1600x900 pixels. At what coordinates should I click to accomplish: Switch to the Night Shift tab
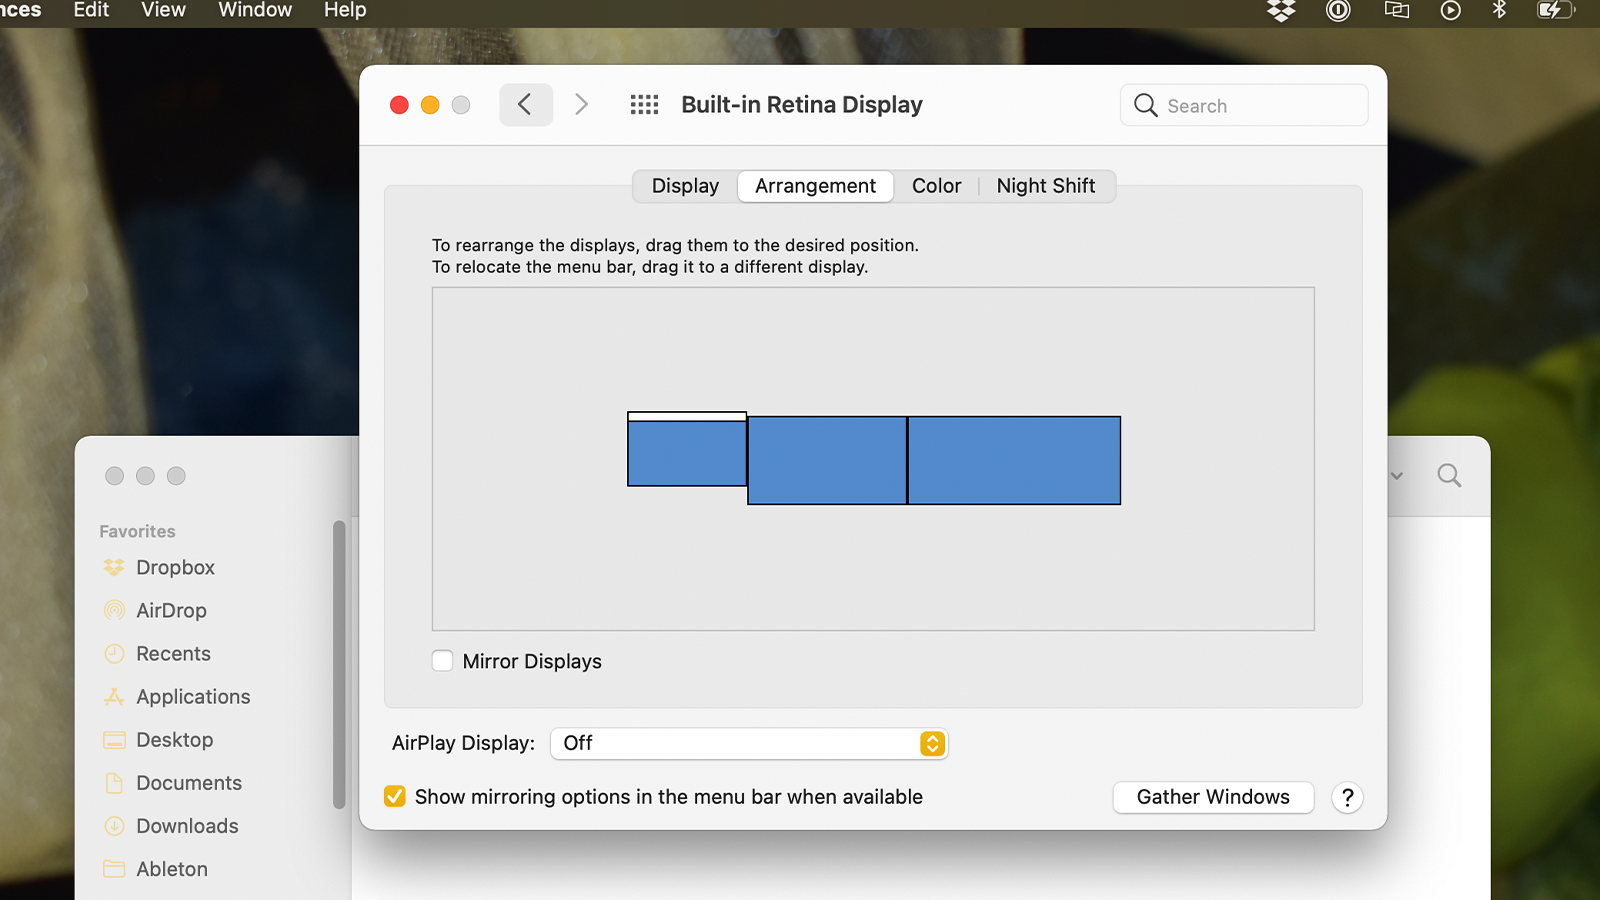point(1045,186)
